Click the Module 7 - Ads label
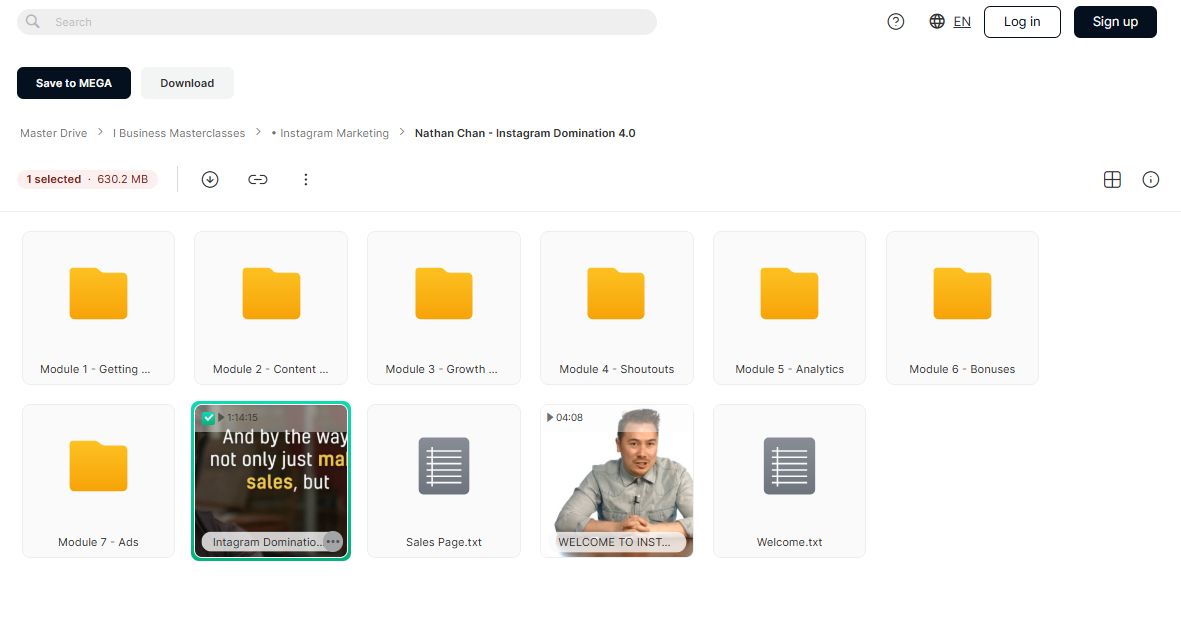 [99, 542]
